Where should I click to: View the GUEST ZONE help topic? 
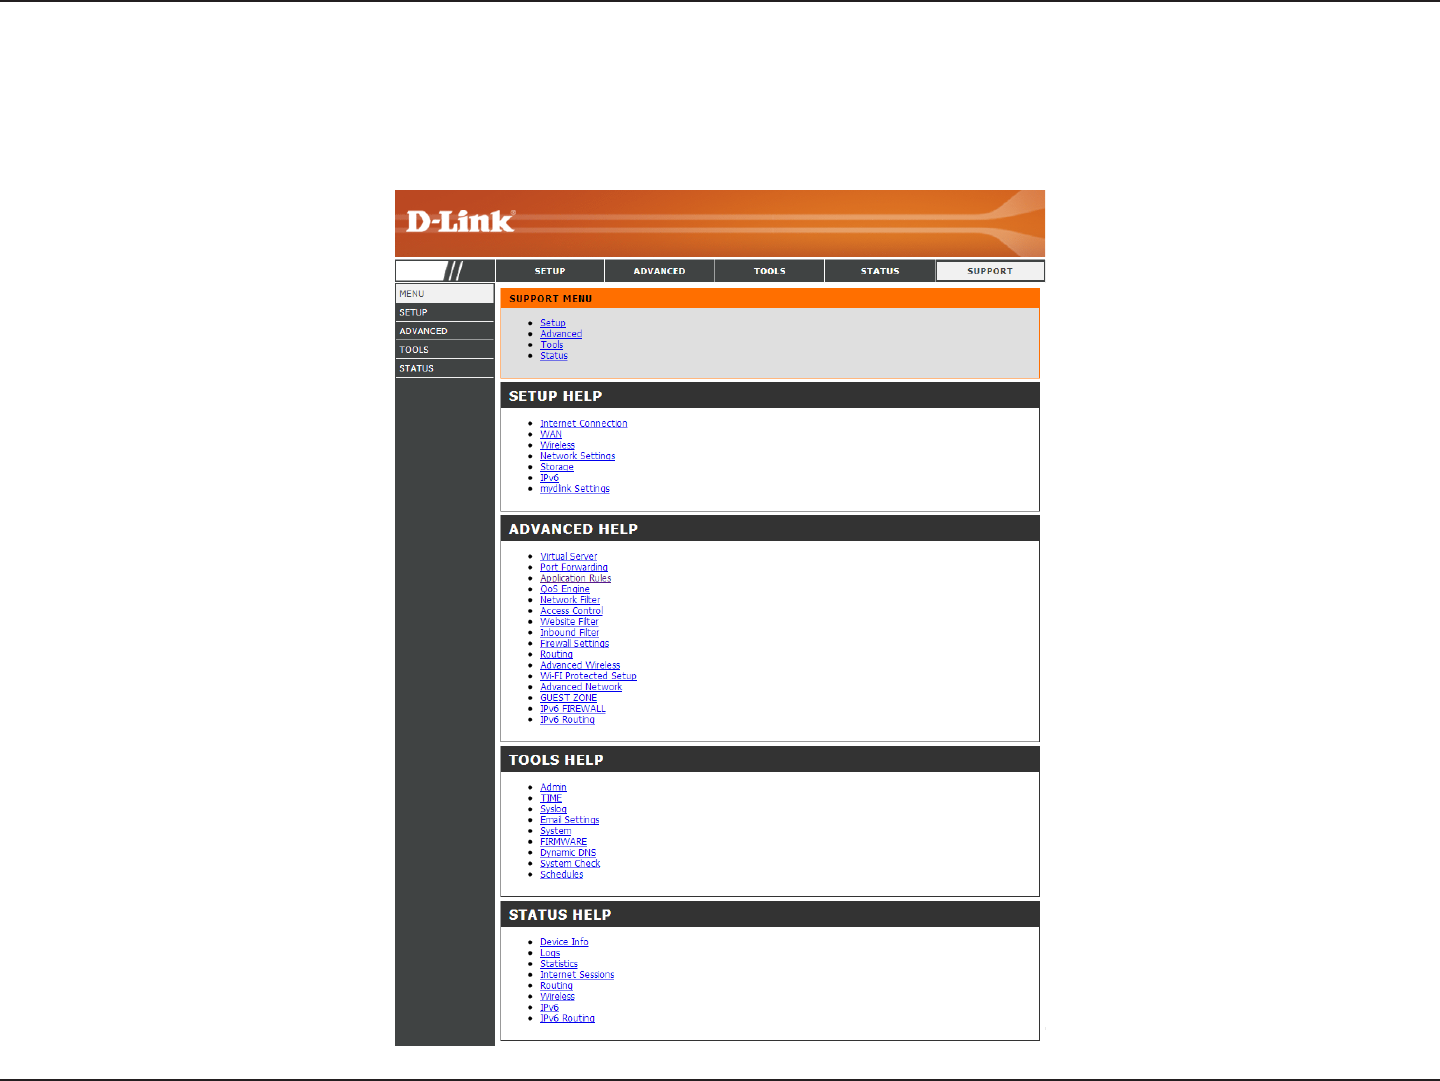point(569,699)
